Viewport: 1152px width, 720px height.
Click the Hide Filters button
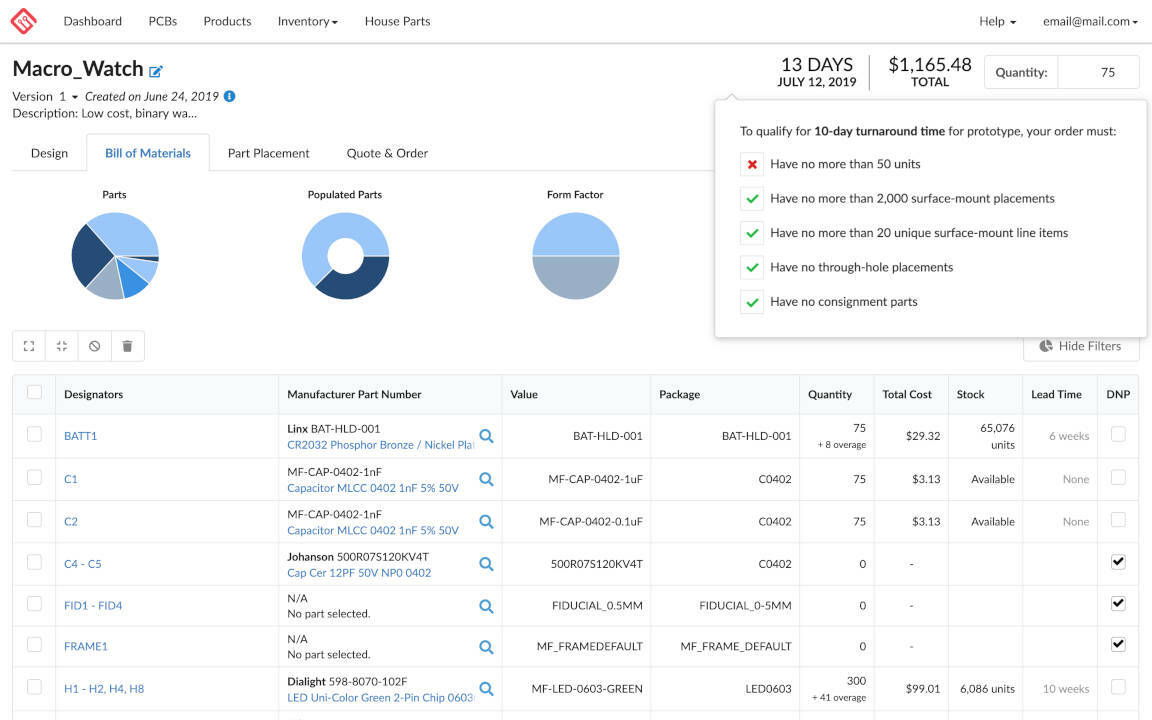coord(1080,346)
